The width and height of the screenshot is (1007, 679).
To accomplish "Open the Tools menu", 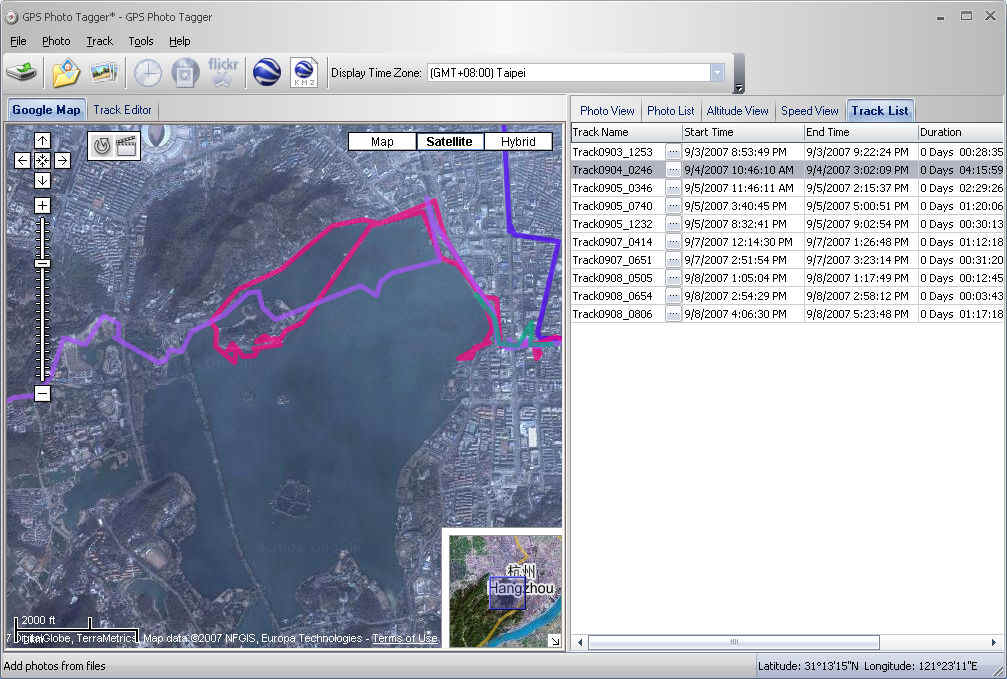I will (141, 41).
